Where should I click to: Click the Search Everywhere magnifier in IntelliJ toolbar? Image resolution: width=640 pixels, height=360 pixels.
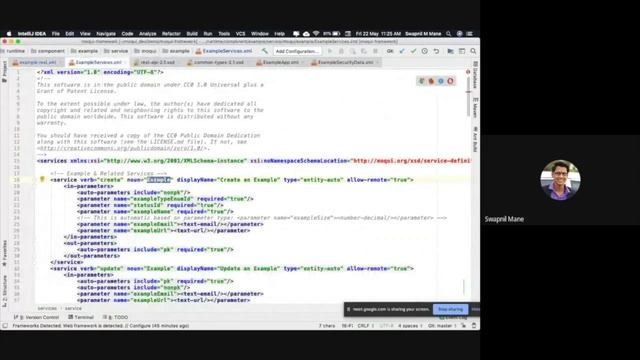(473, 51)
